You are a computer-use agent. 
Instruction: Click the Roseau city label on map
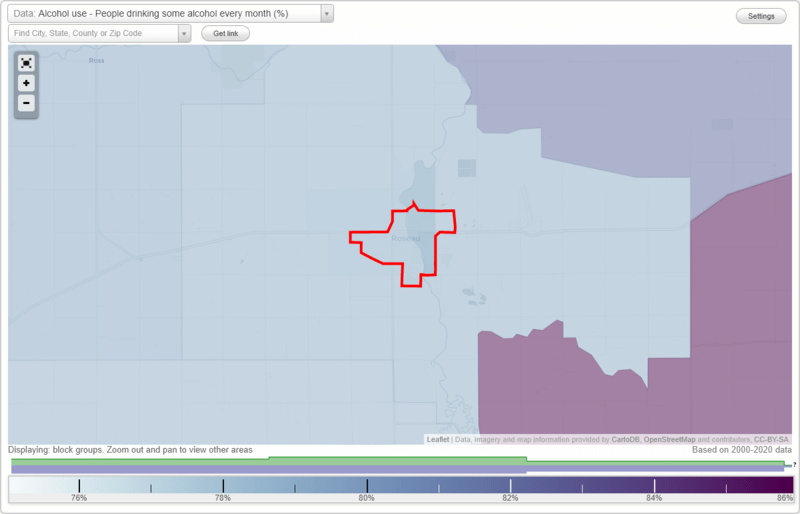coord(406,238)
